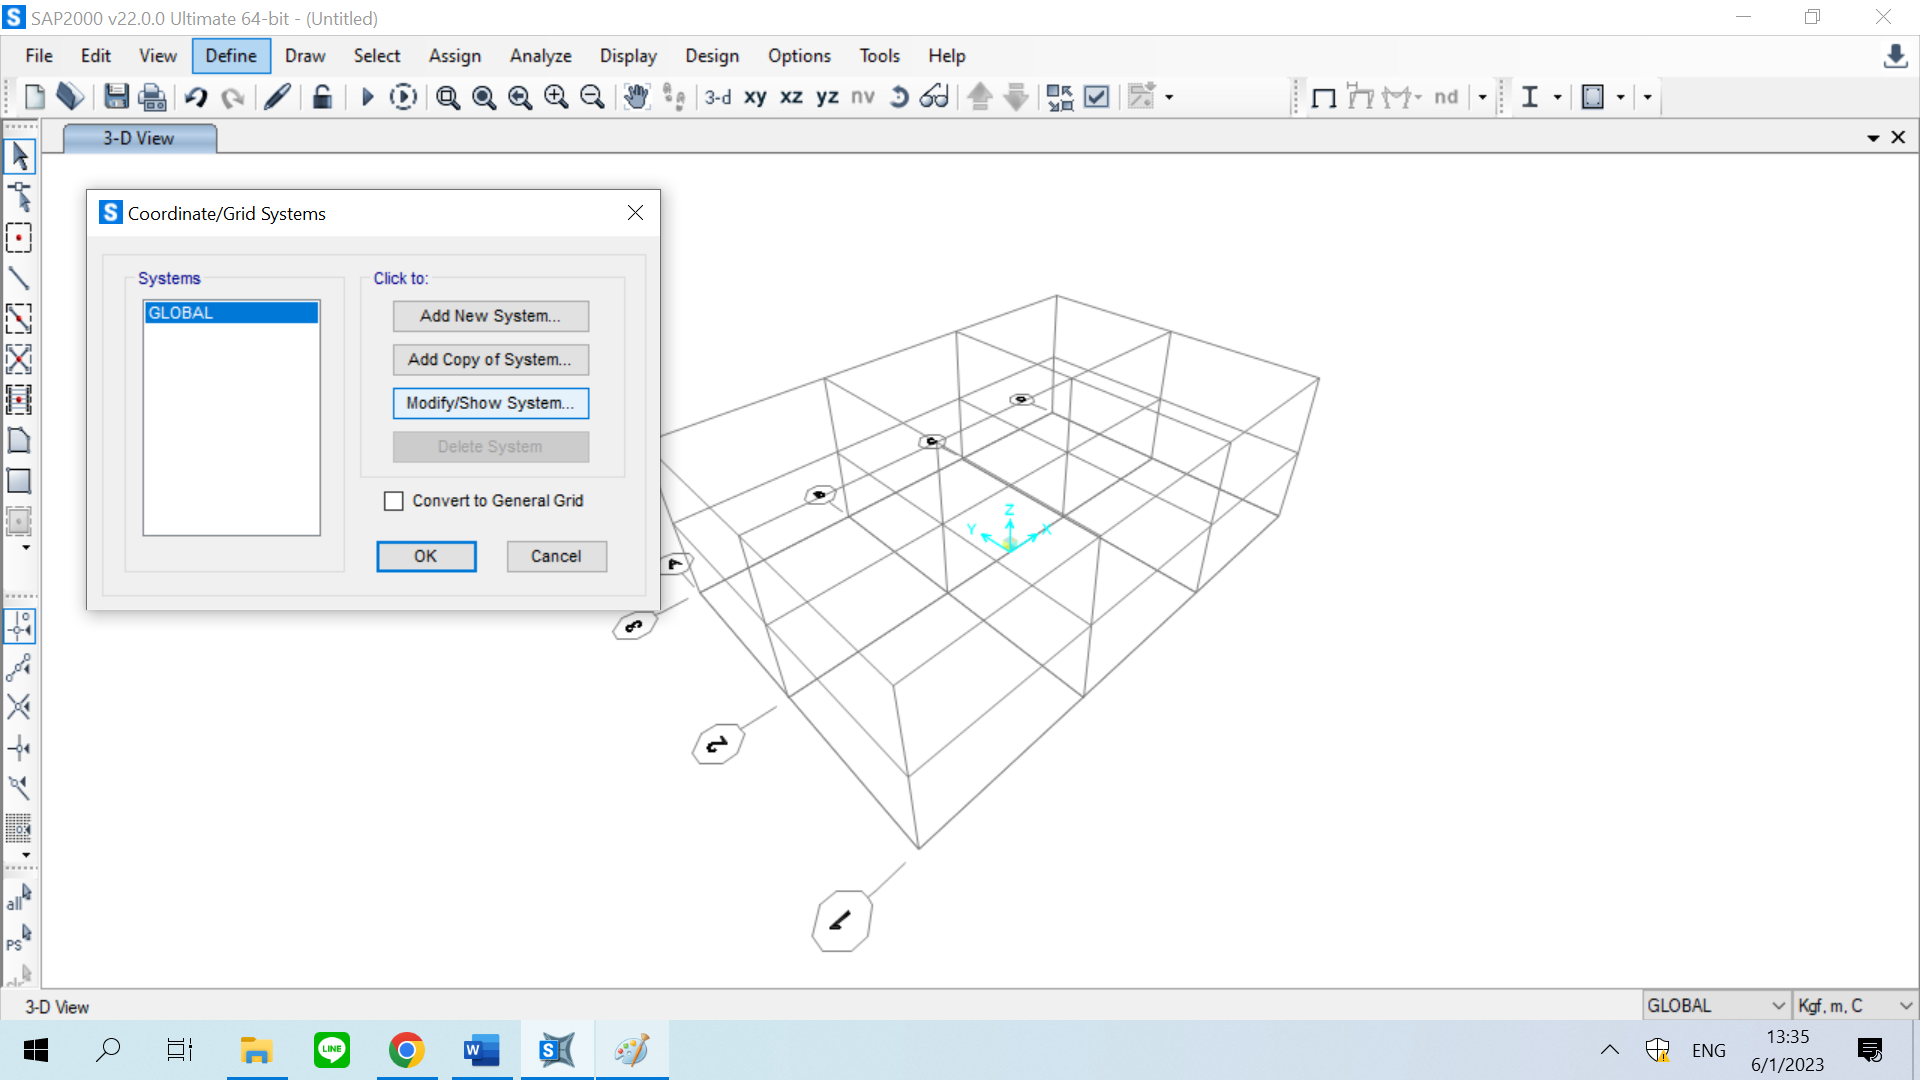The image size is (1920, 1080).
Task: Open the Assign menu
Action: (x=454, y=56)
